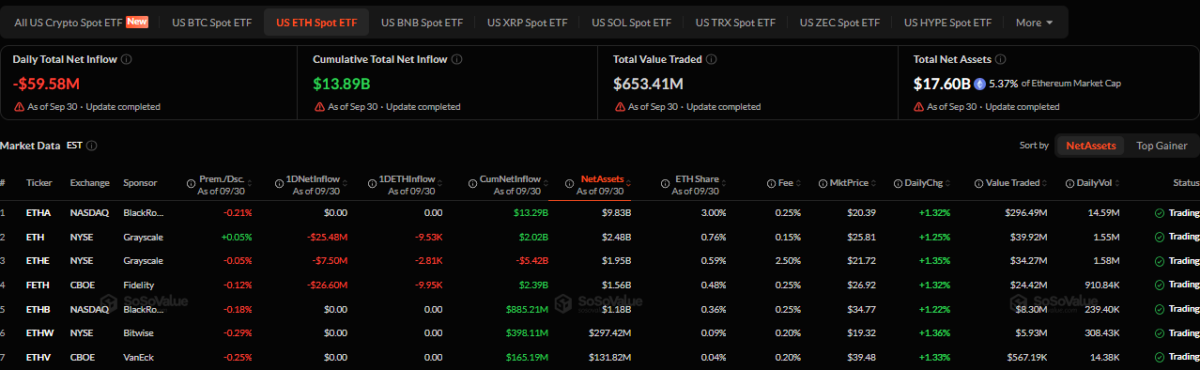Open the ETHW ticker link

pos(40,333)
